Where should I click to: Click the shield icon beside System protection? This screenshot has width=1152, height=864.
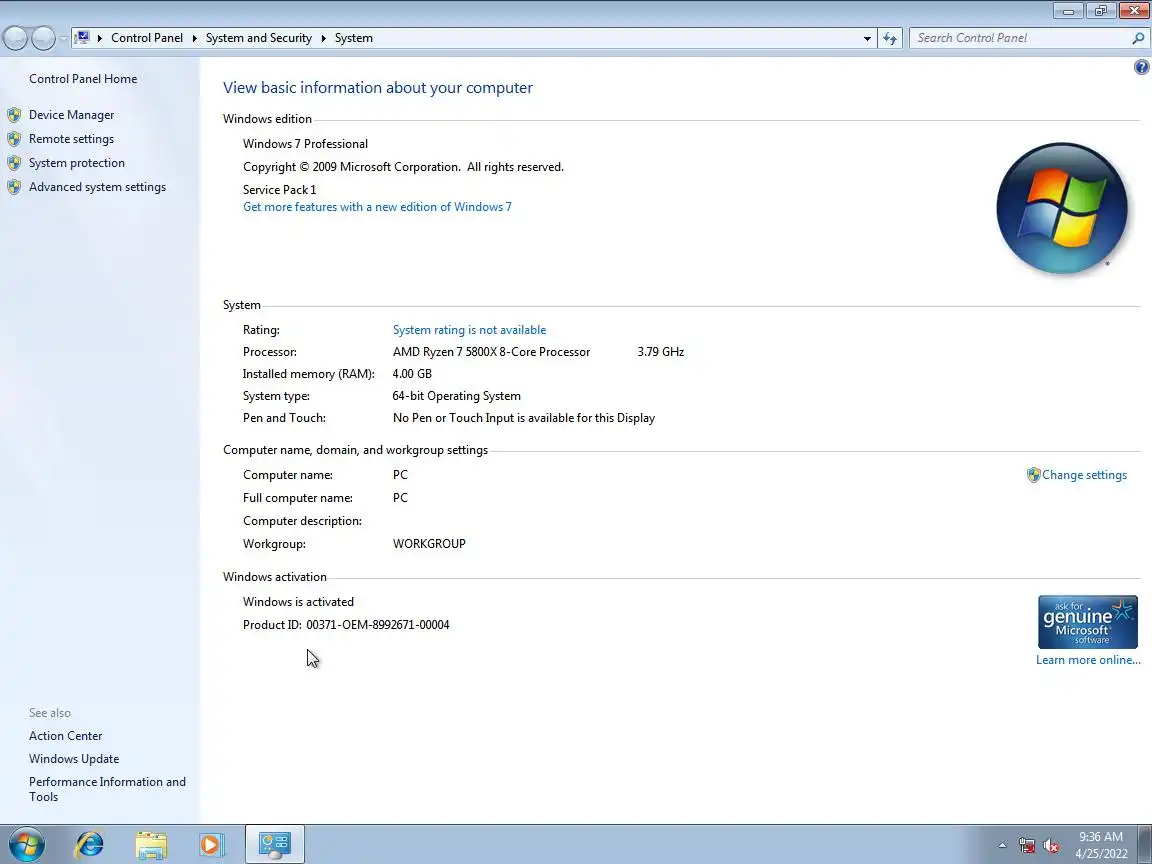pyautogui.click(x=14, y=163)
